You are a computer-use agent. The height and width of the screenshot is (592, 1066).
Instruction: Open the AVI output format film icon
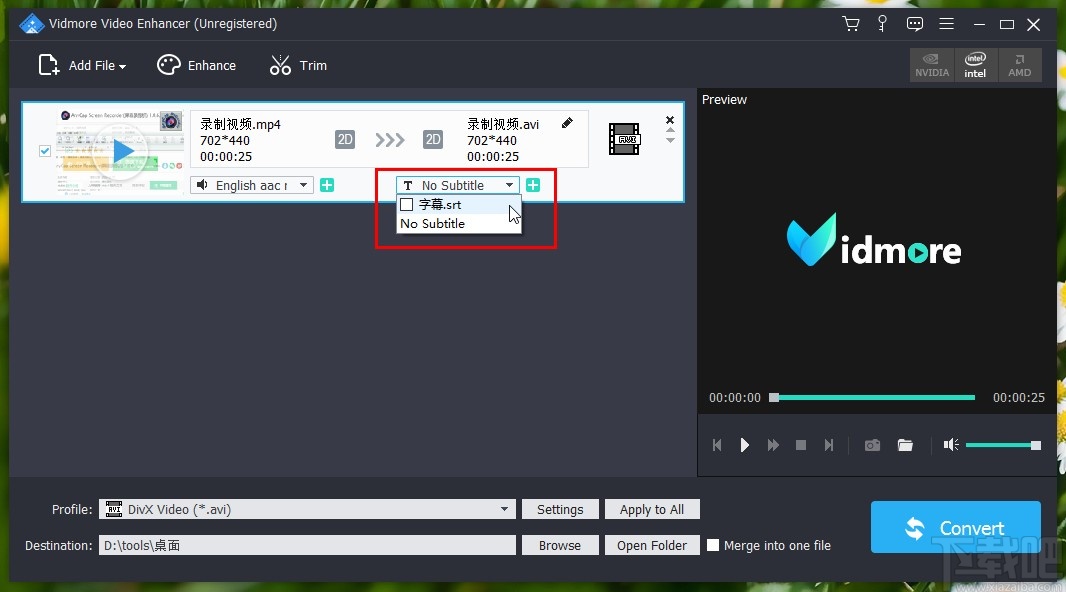click(624, 139)
